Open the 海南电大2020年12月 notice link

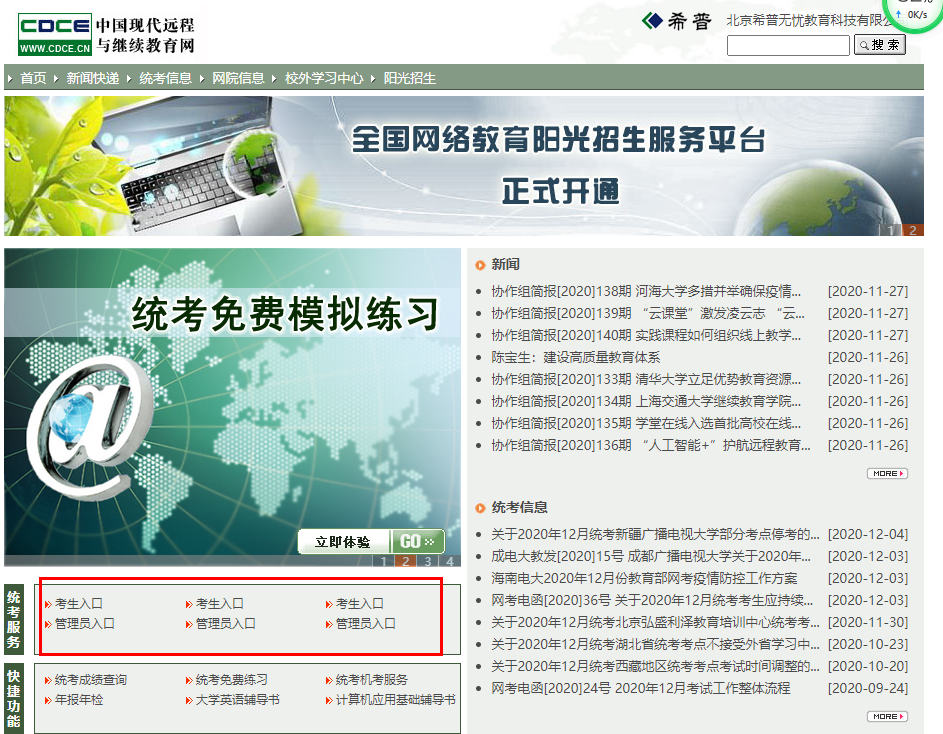644,578
